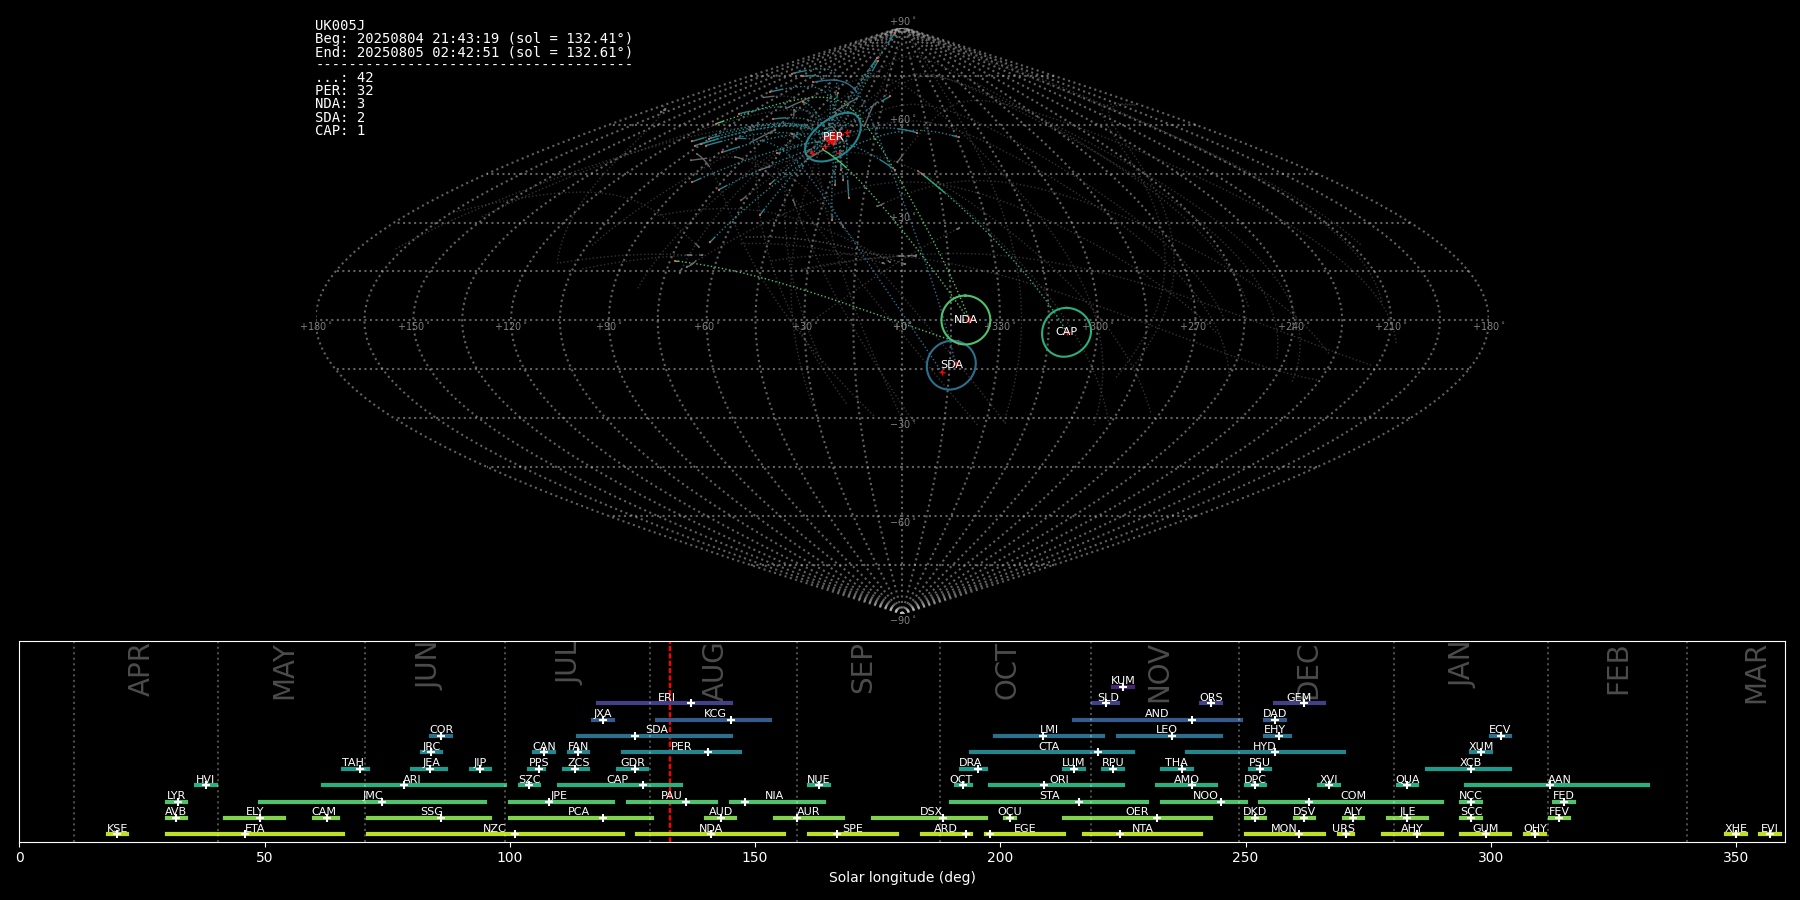The image size is (1800, 900).
Task: Click the 350 tick on the solar longitude axis
Action: (x=1735, y=858)
